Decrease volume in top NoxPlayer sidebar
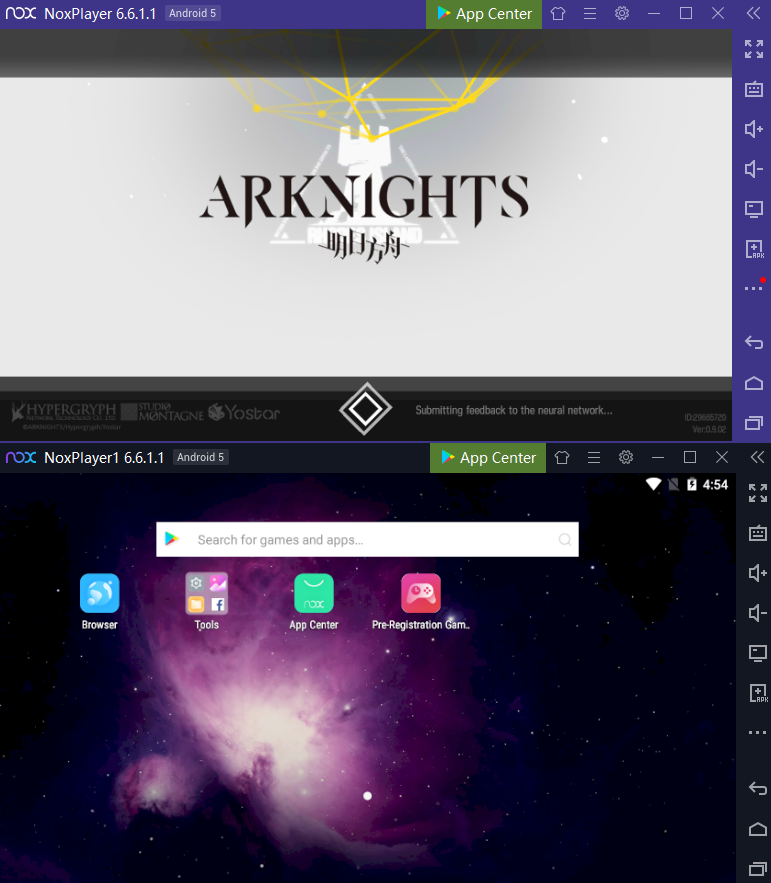This screenshot has height=883, width=771. [x=754, y=169]
